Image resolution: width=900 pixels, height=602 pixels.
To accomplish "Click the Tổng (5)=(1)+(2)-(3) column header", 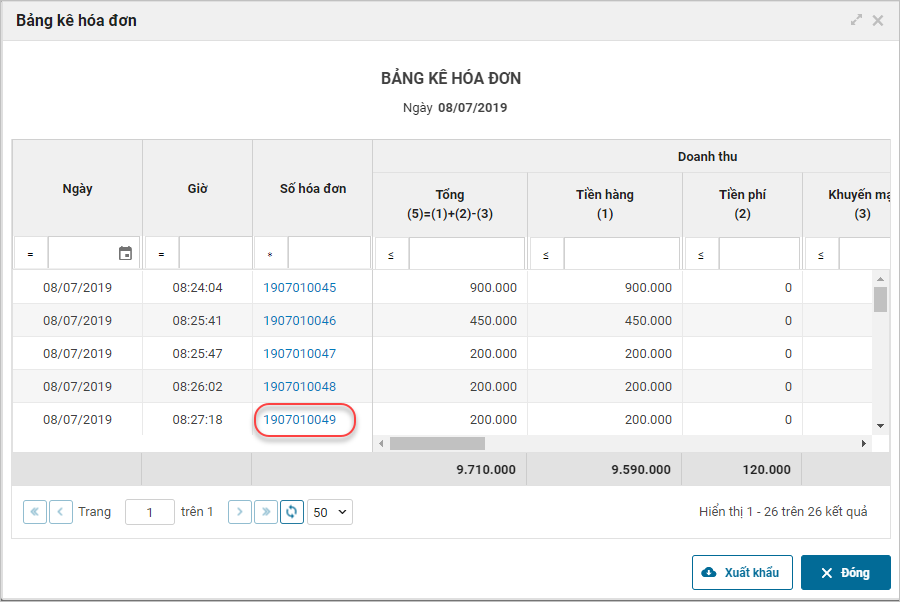I will coord(450,204).
